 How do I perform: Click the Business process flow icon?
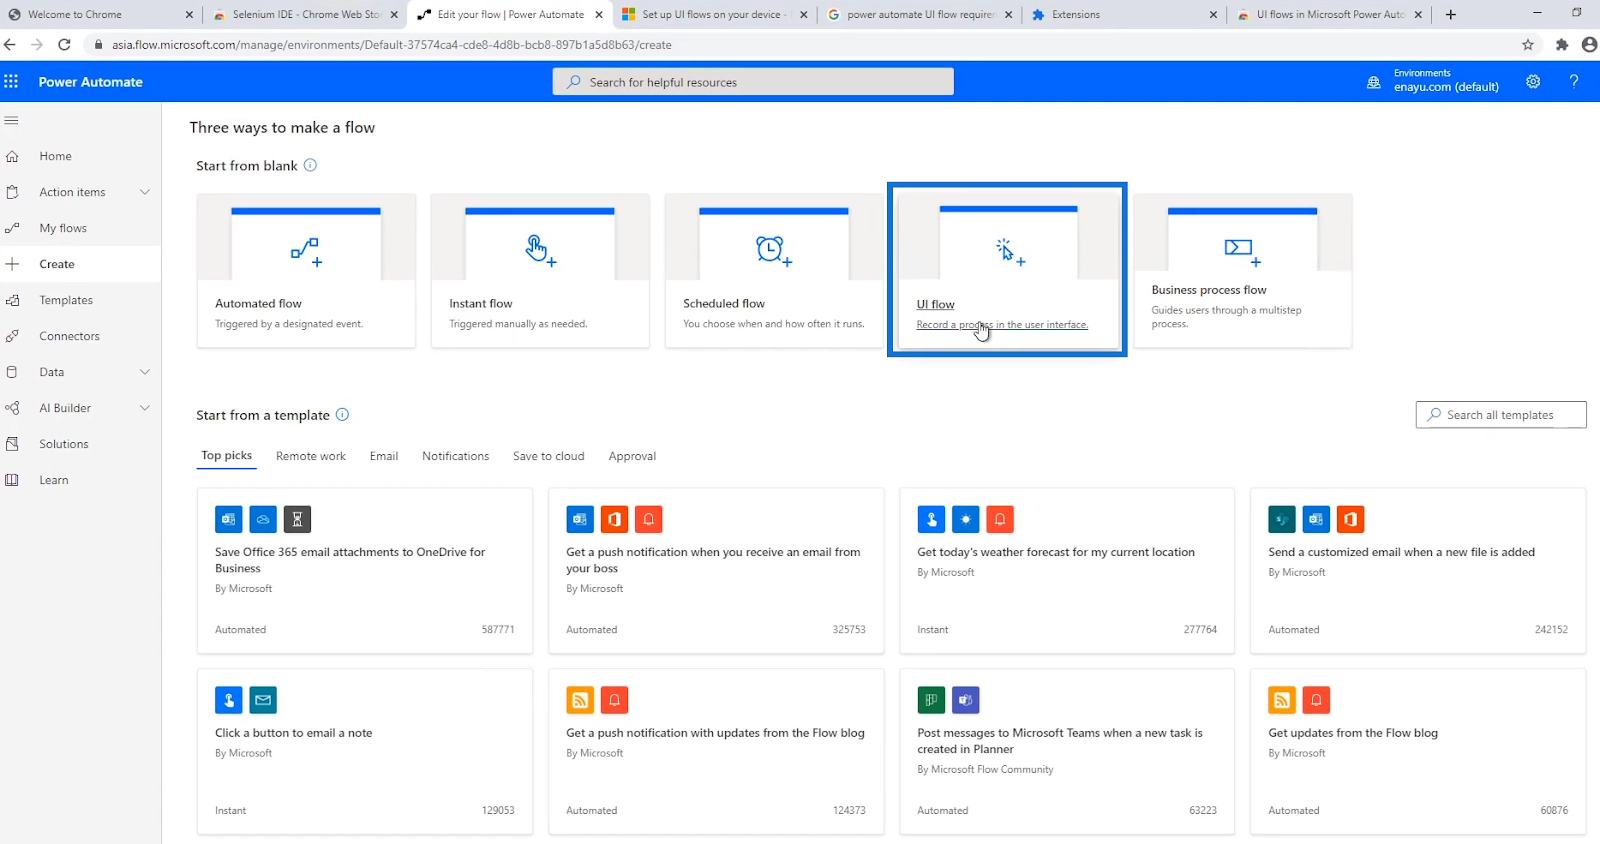(x=1242, y=250)
